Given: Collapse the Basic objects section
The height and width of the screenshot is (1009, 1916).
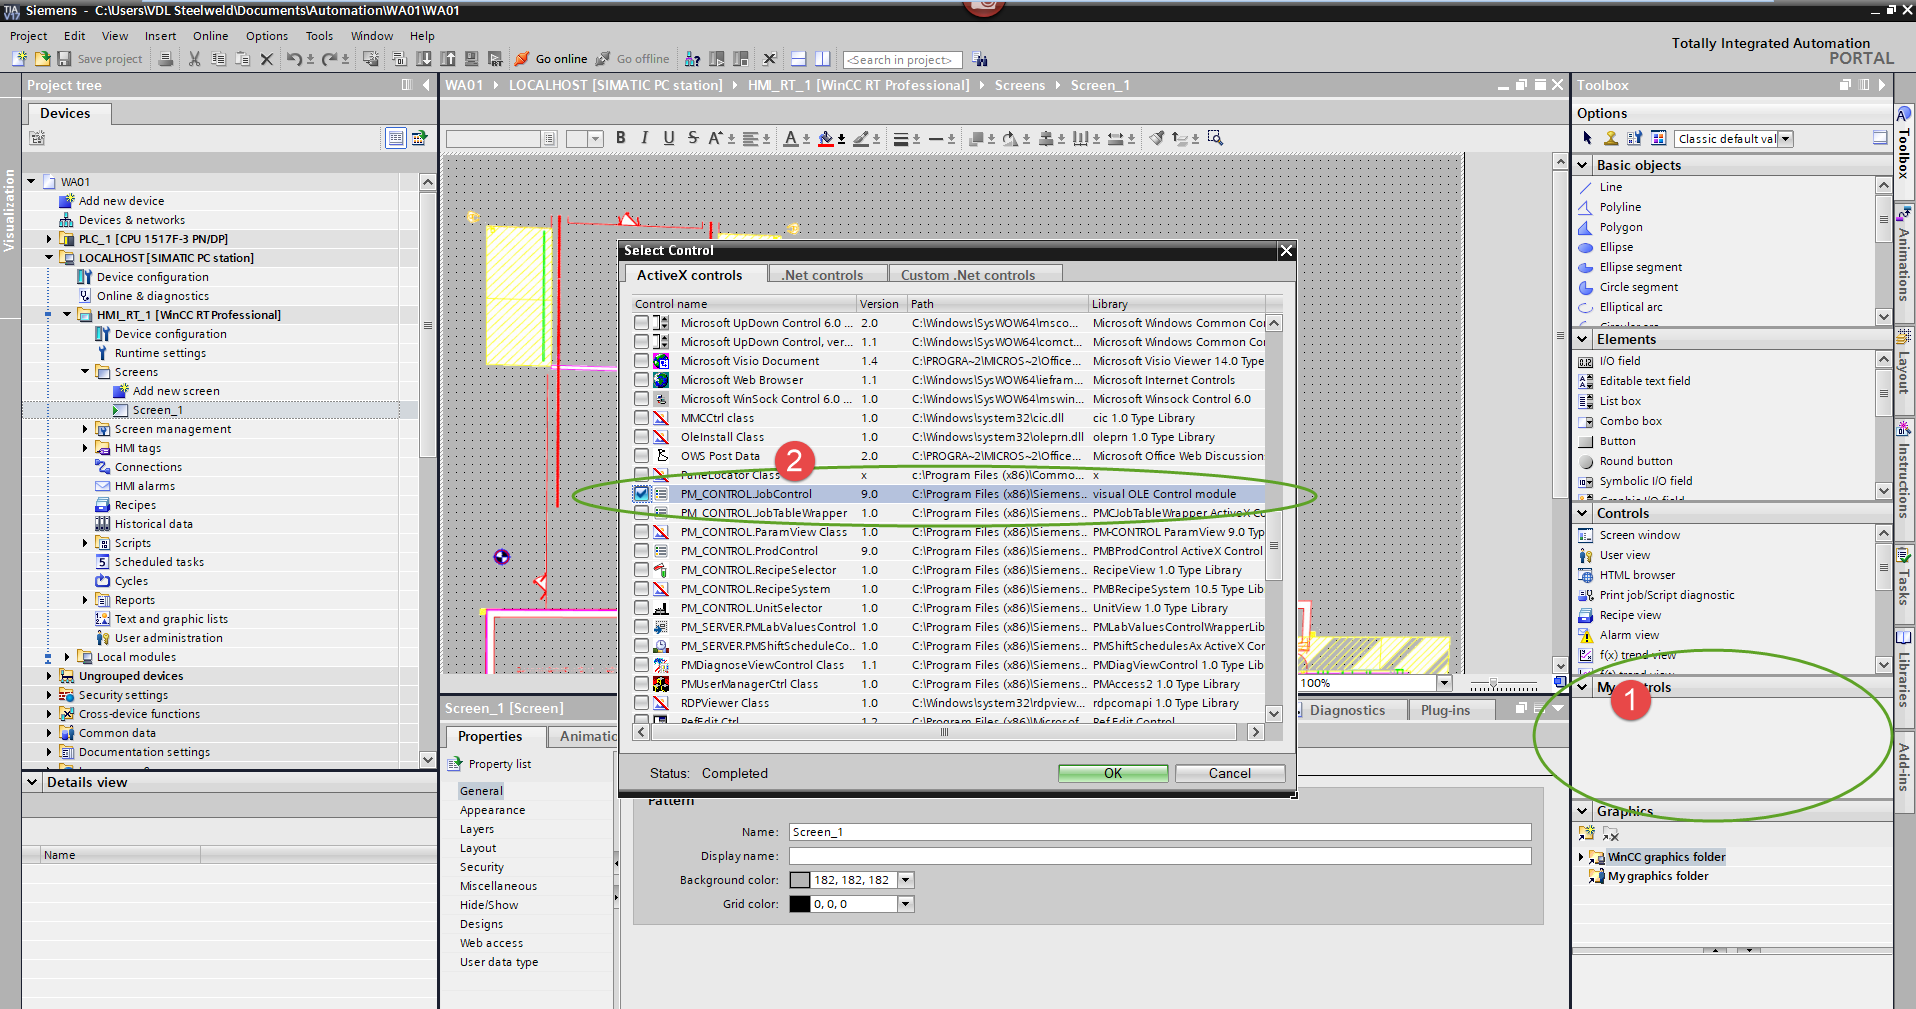Looking at the screenshot, I should [1582, 165].
